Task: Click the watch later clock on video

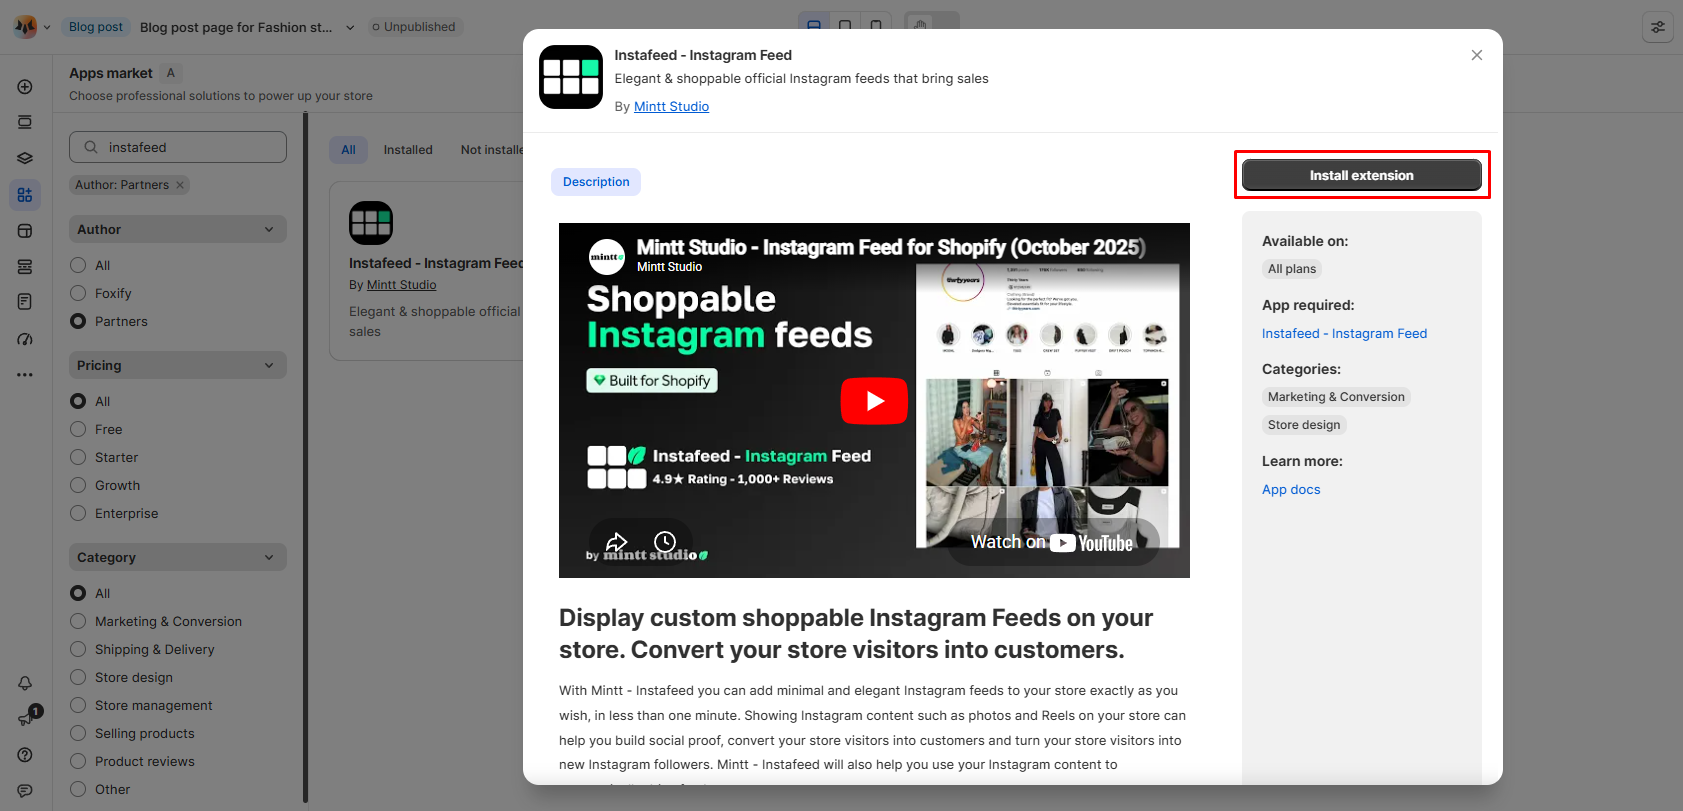Action: (x=665, y=542)
